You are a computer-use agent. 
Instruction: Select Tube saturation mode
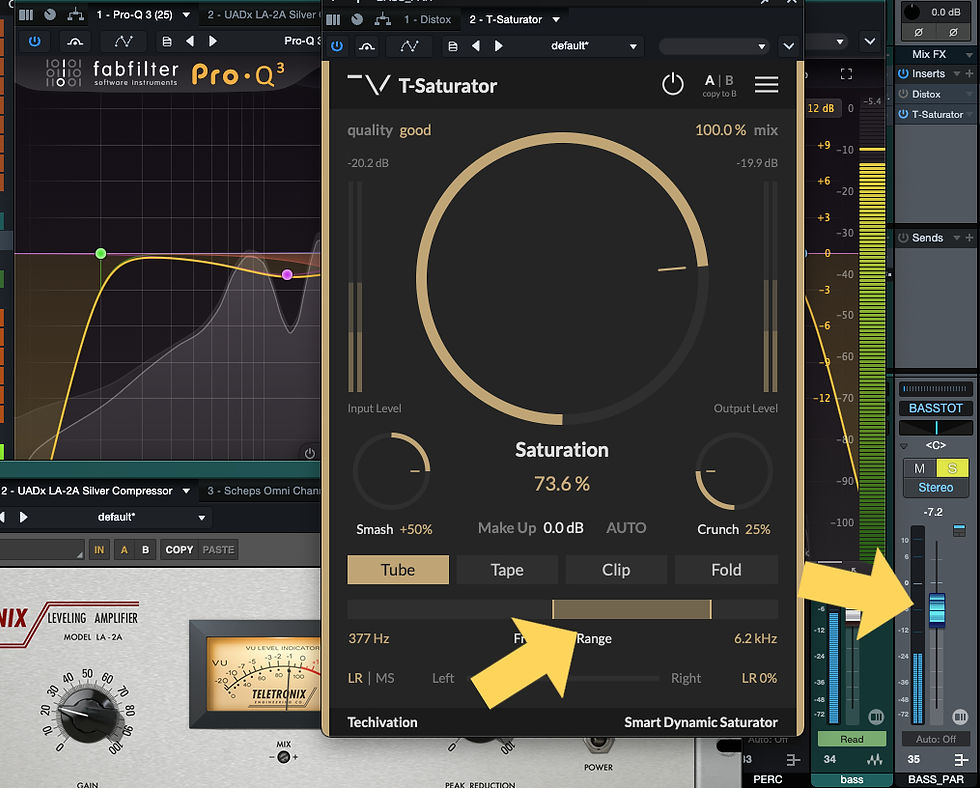(398, 570)
